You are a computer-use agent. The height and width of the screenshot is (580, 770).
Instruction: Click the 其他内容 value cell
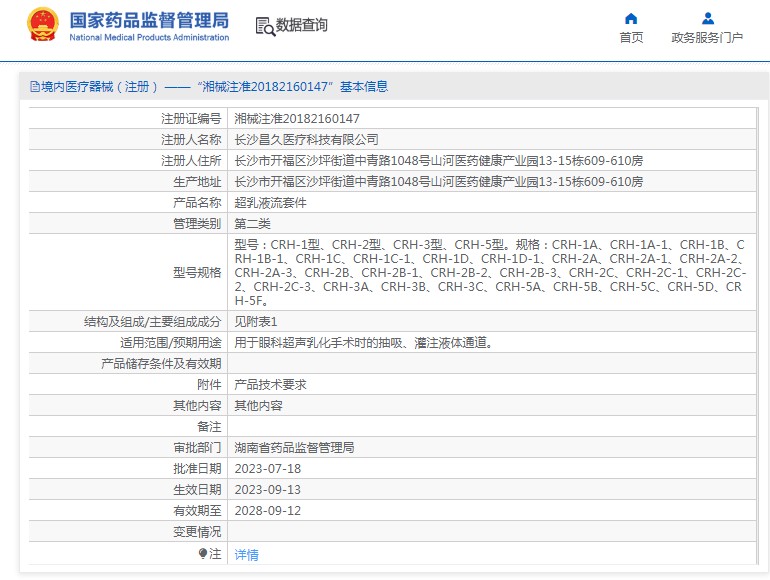coord(258,406)
